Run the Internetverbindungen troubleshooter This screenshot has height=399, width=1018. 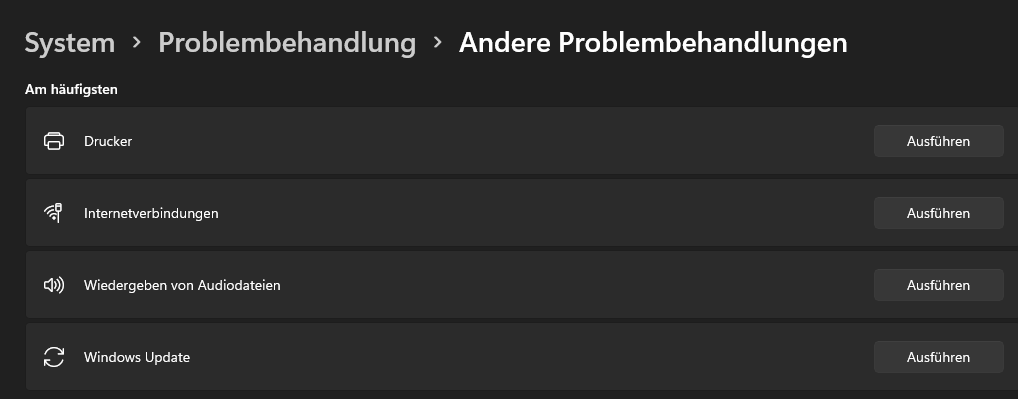tap(938, 213)
